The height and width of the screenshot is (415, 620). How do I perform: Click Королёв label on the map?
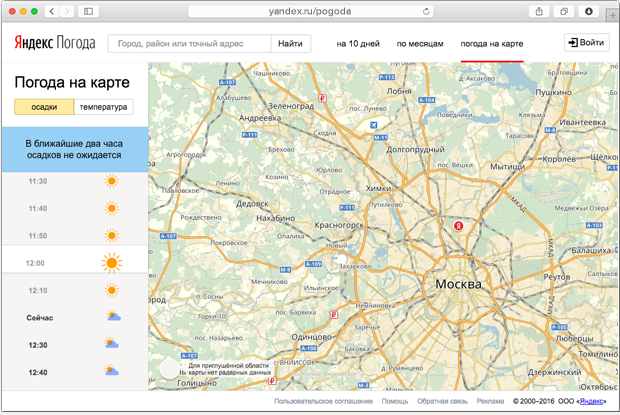[x=559, y=159]
